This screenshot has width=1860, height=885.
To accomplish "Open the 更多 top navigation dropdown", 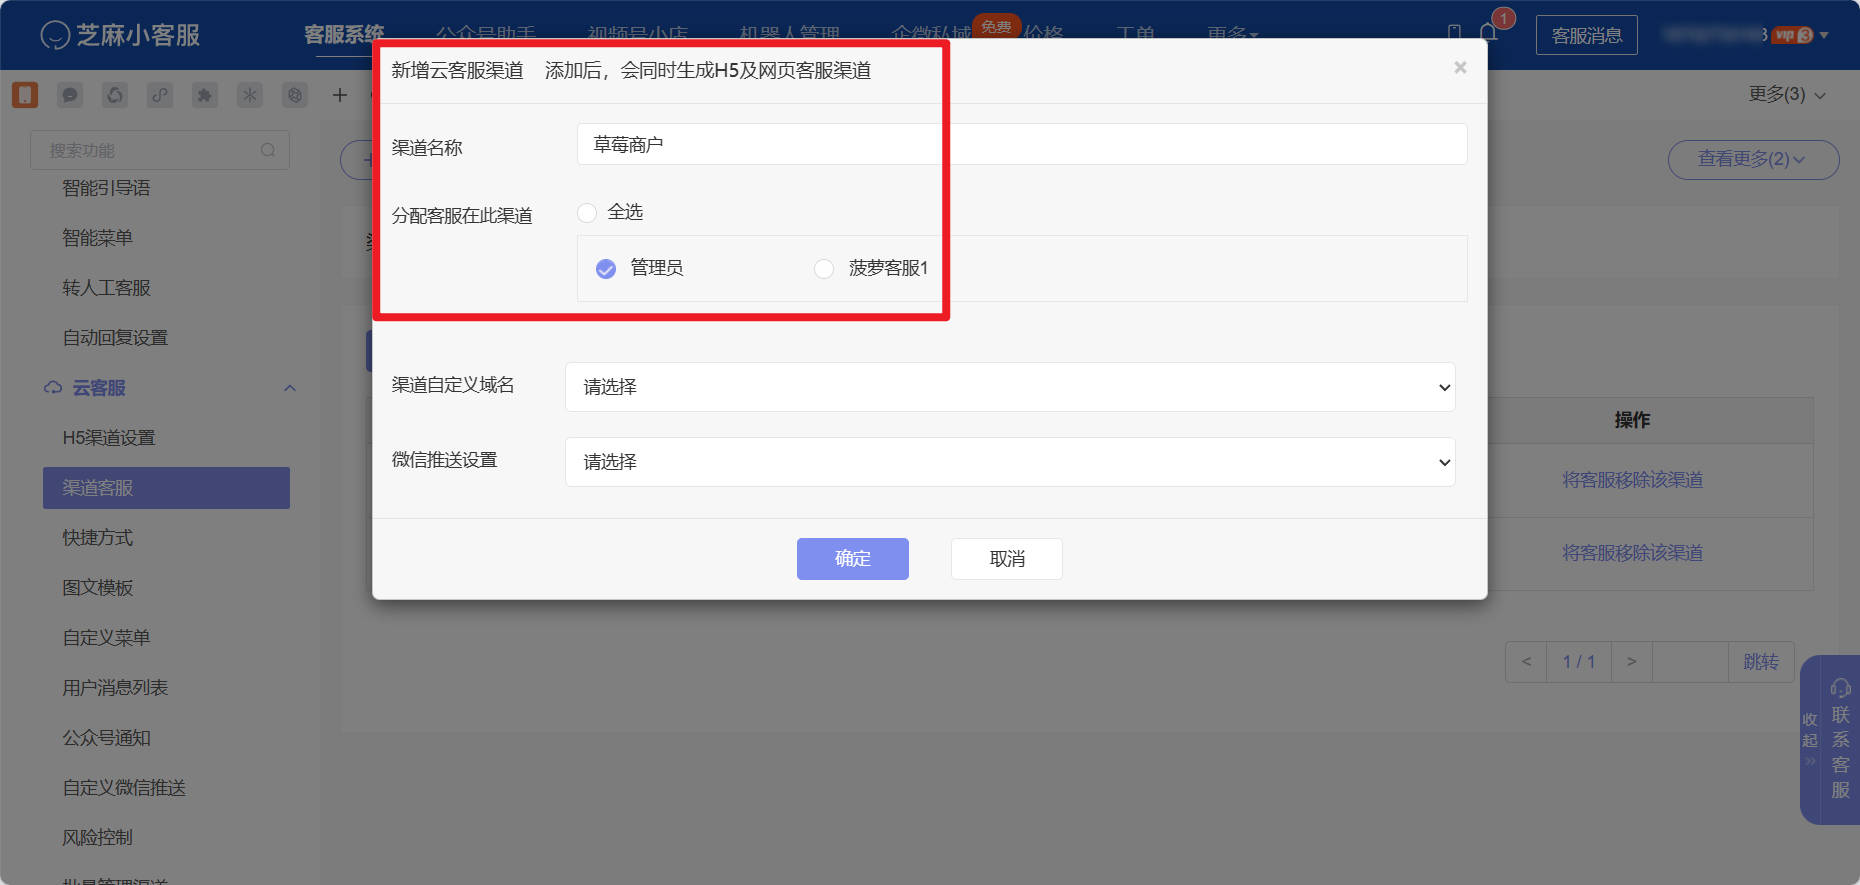I will click(x=1232, y=34).
